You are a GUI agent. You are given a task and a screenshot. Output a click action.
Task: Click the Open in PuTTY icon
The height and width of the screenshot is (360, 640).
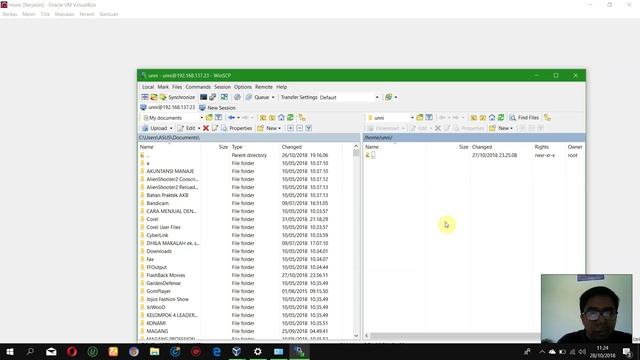213,97
